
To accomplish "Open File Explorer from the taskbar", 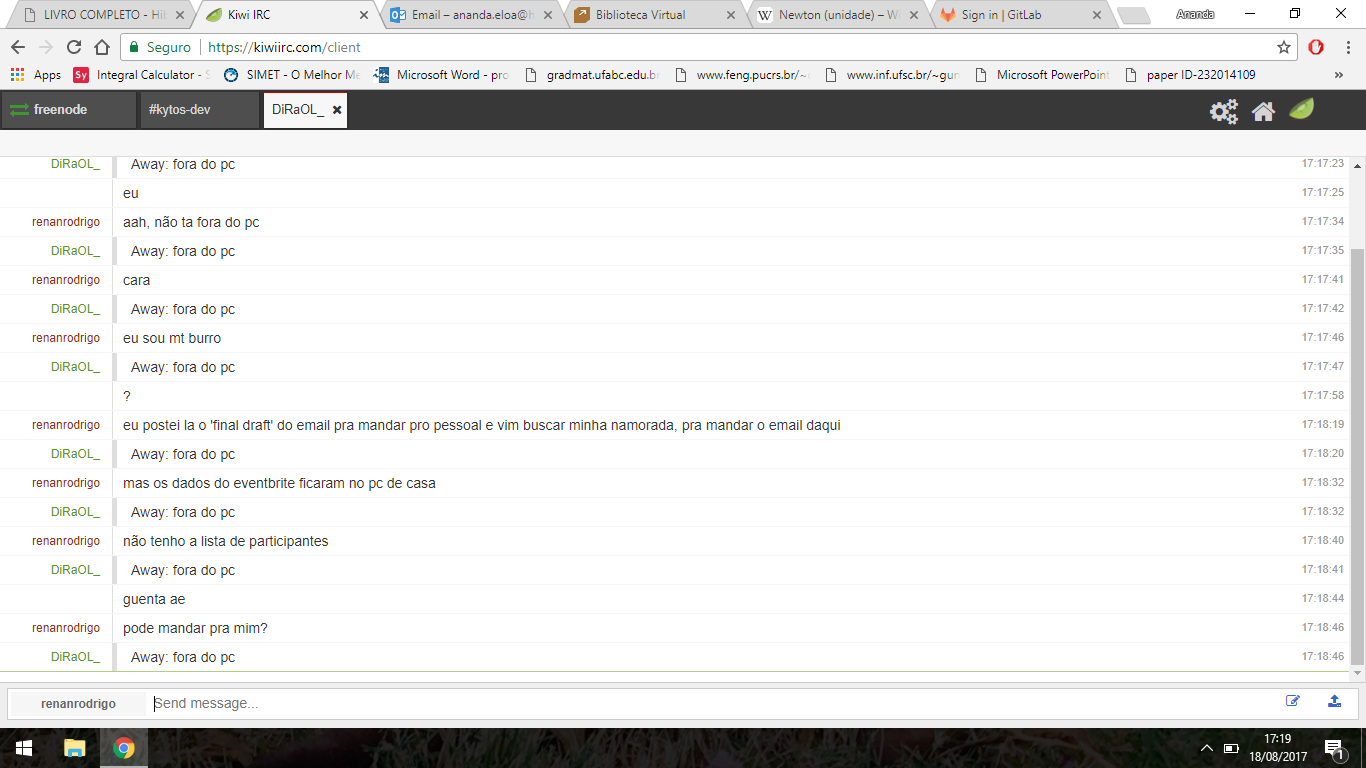I will pos(75,748).
